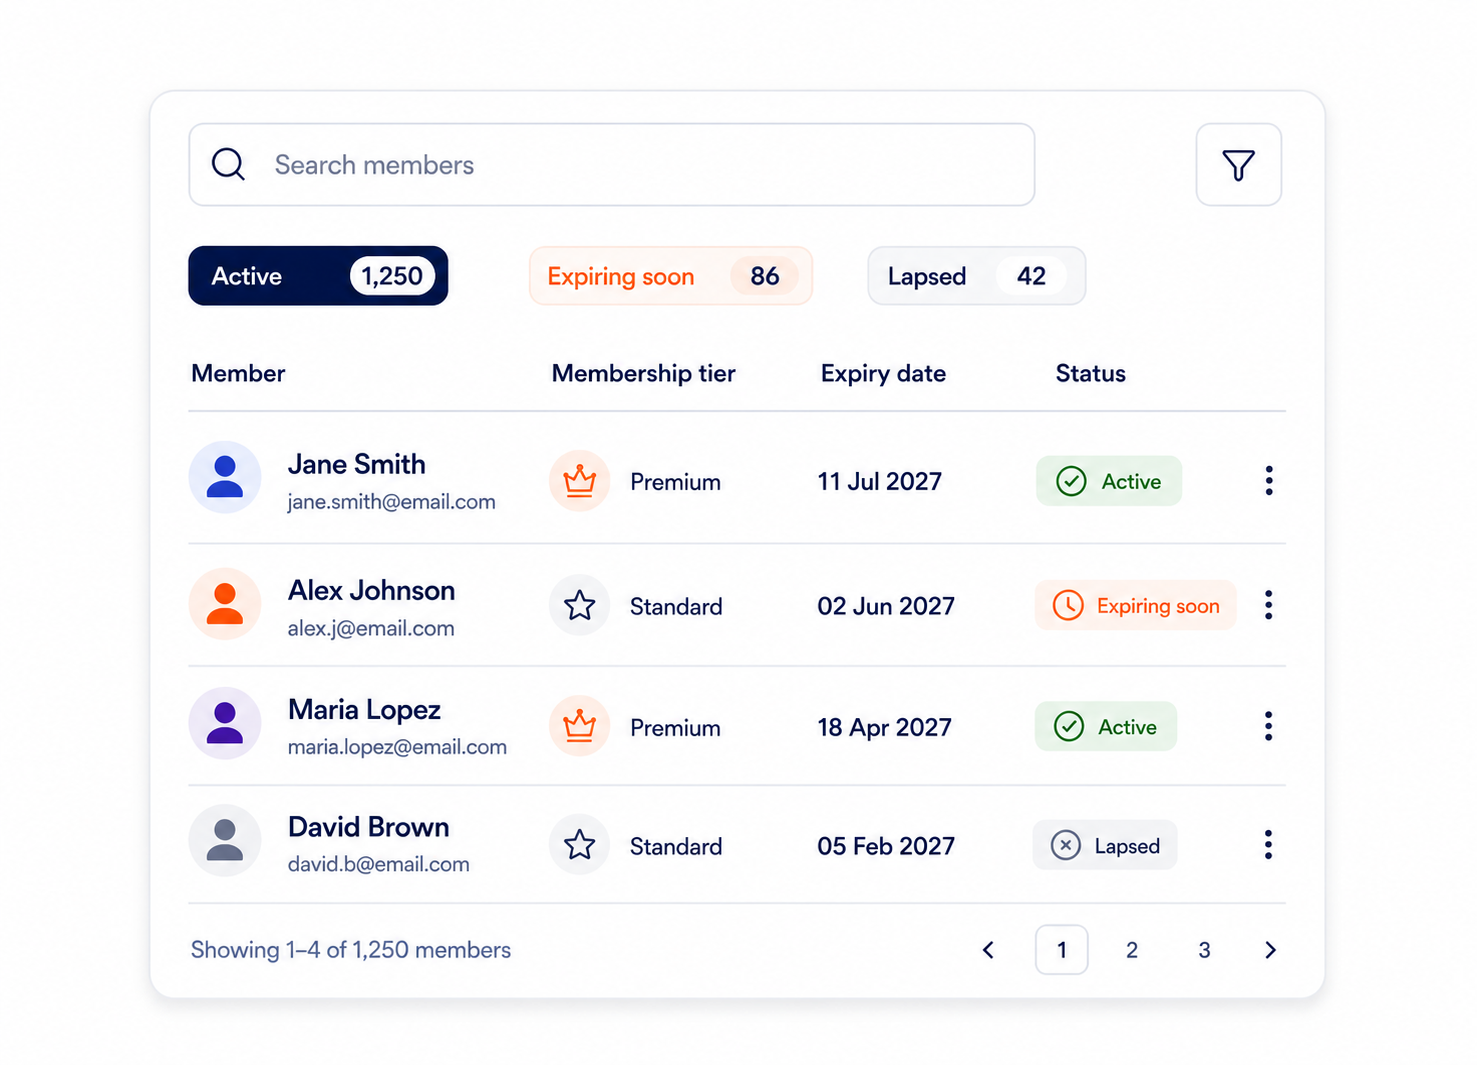Click the name David Brown
This screenshot has width=1477, height=1065.
point(368,827)
